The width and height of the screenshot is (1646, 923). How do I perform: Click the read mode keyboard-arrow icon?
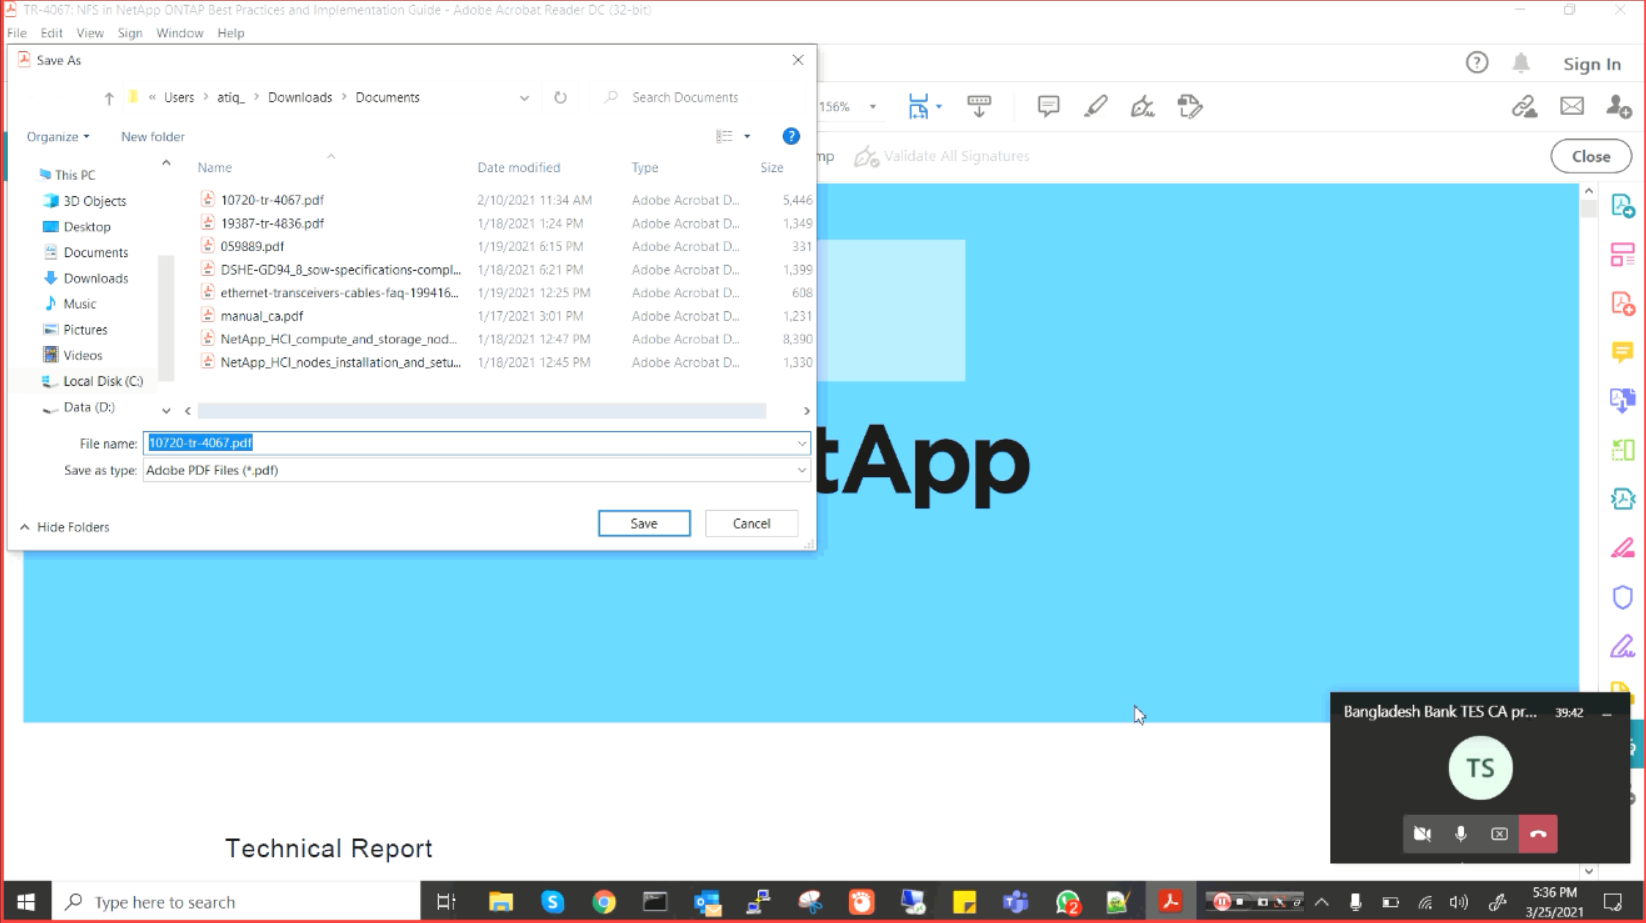[x=979, y=106]
